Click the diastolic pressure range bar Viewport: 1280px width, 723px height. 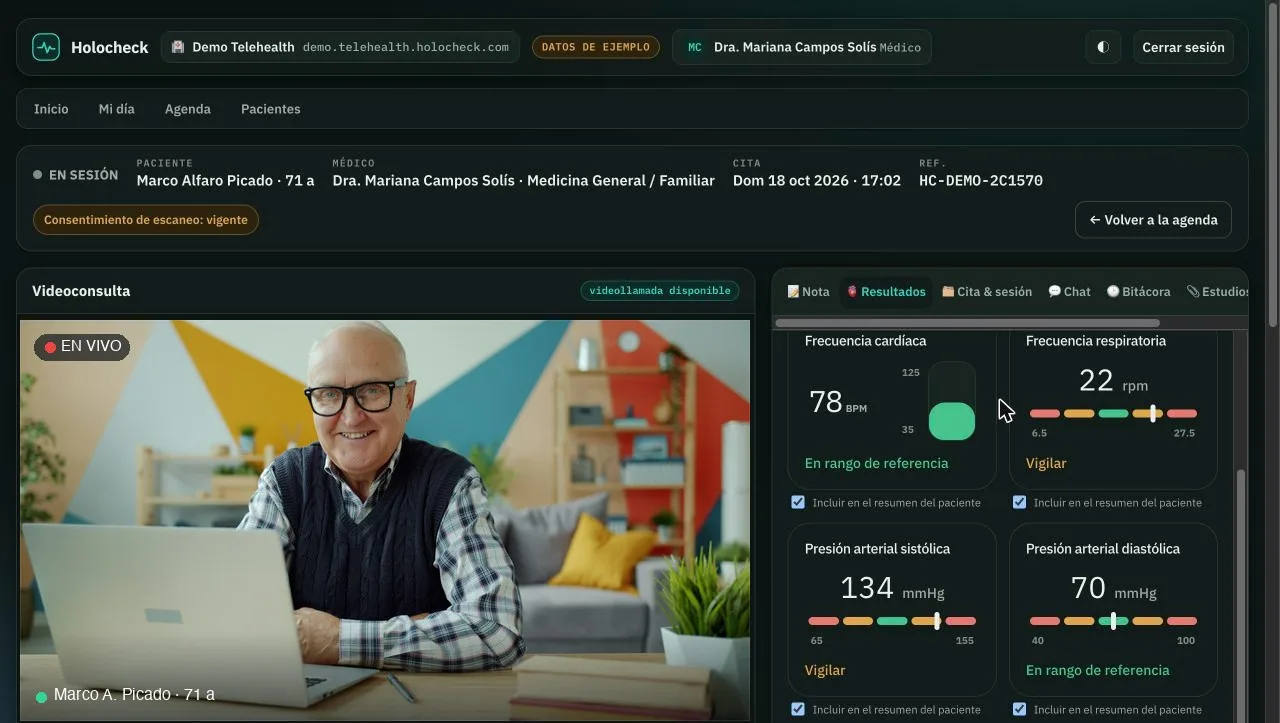pos(1113,621)
